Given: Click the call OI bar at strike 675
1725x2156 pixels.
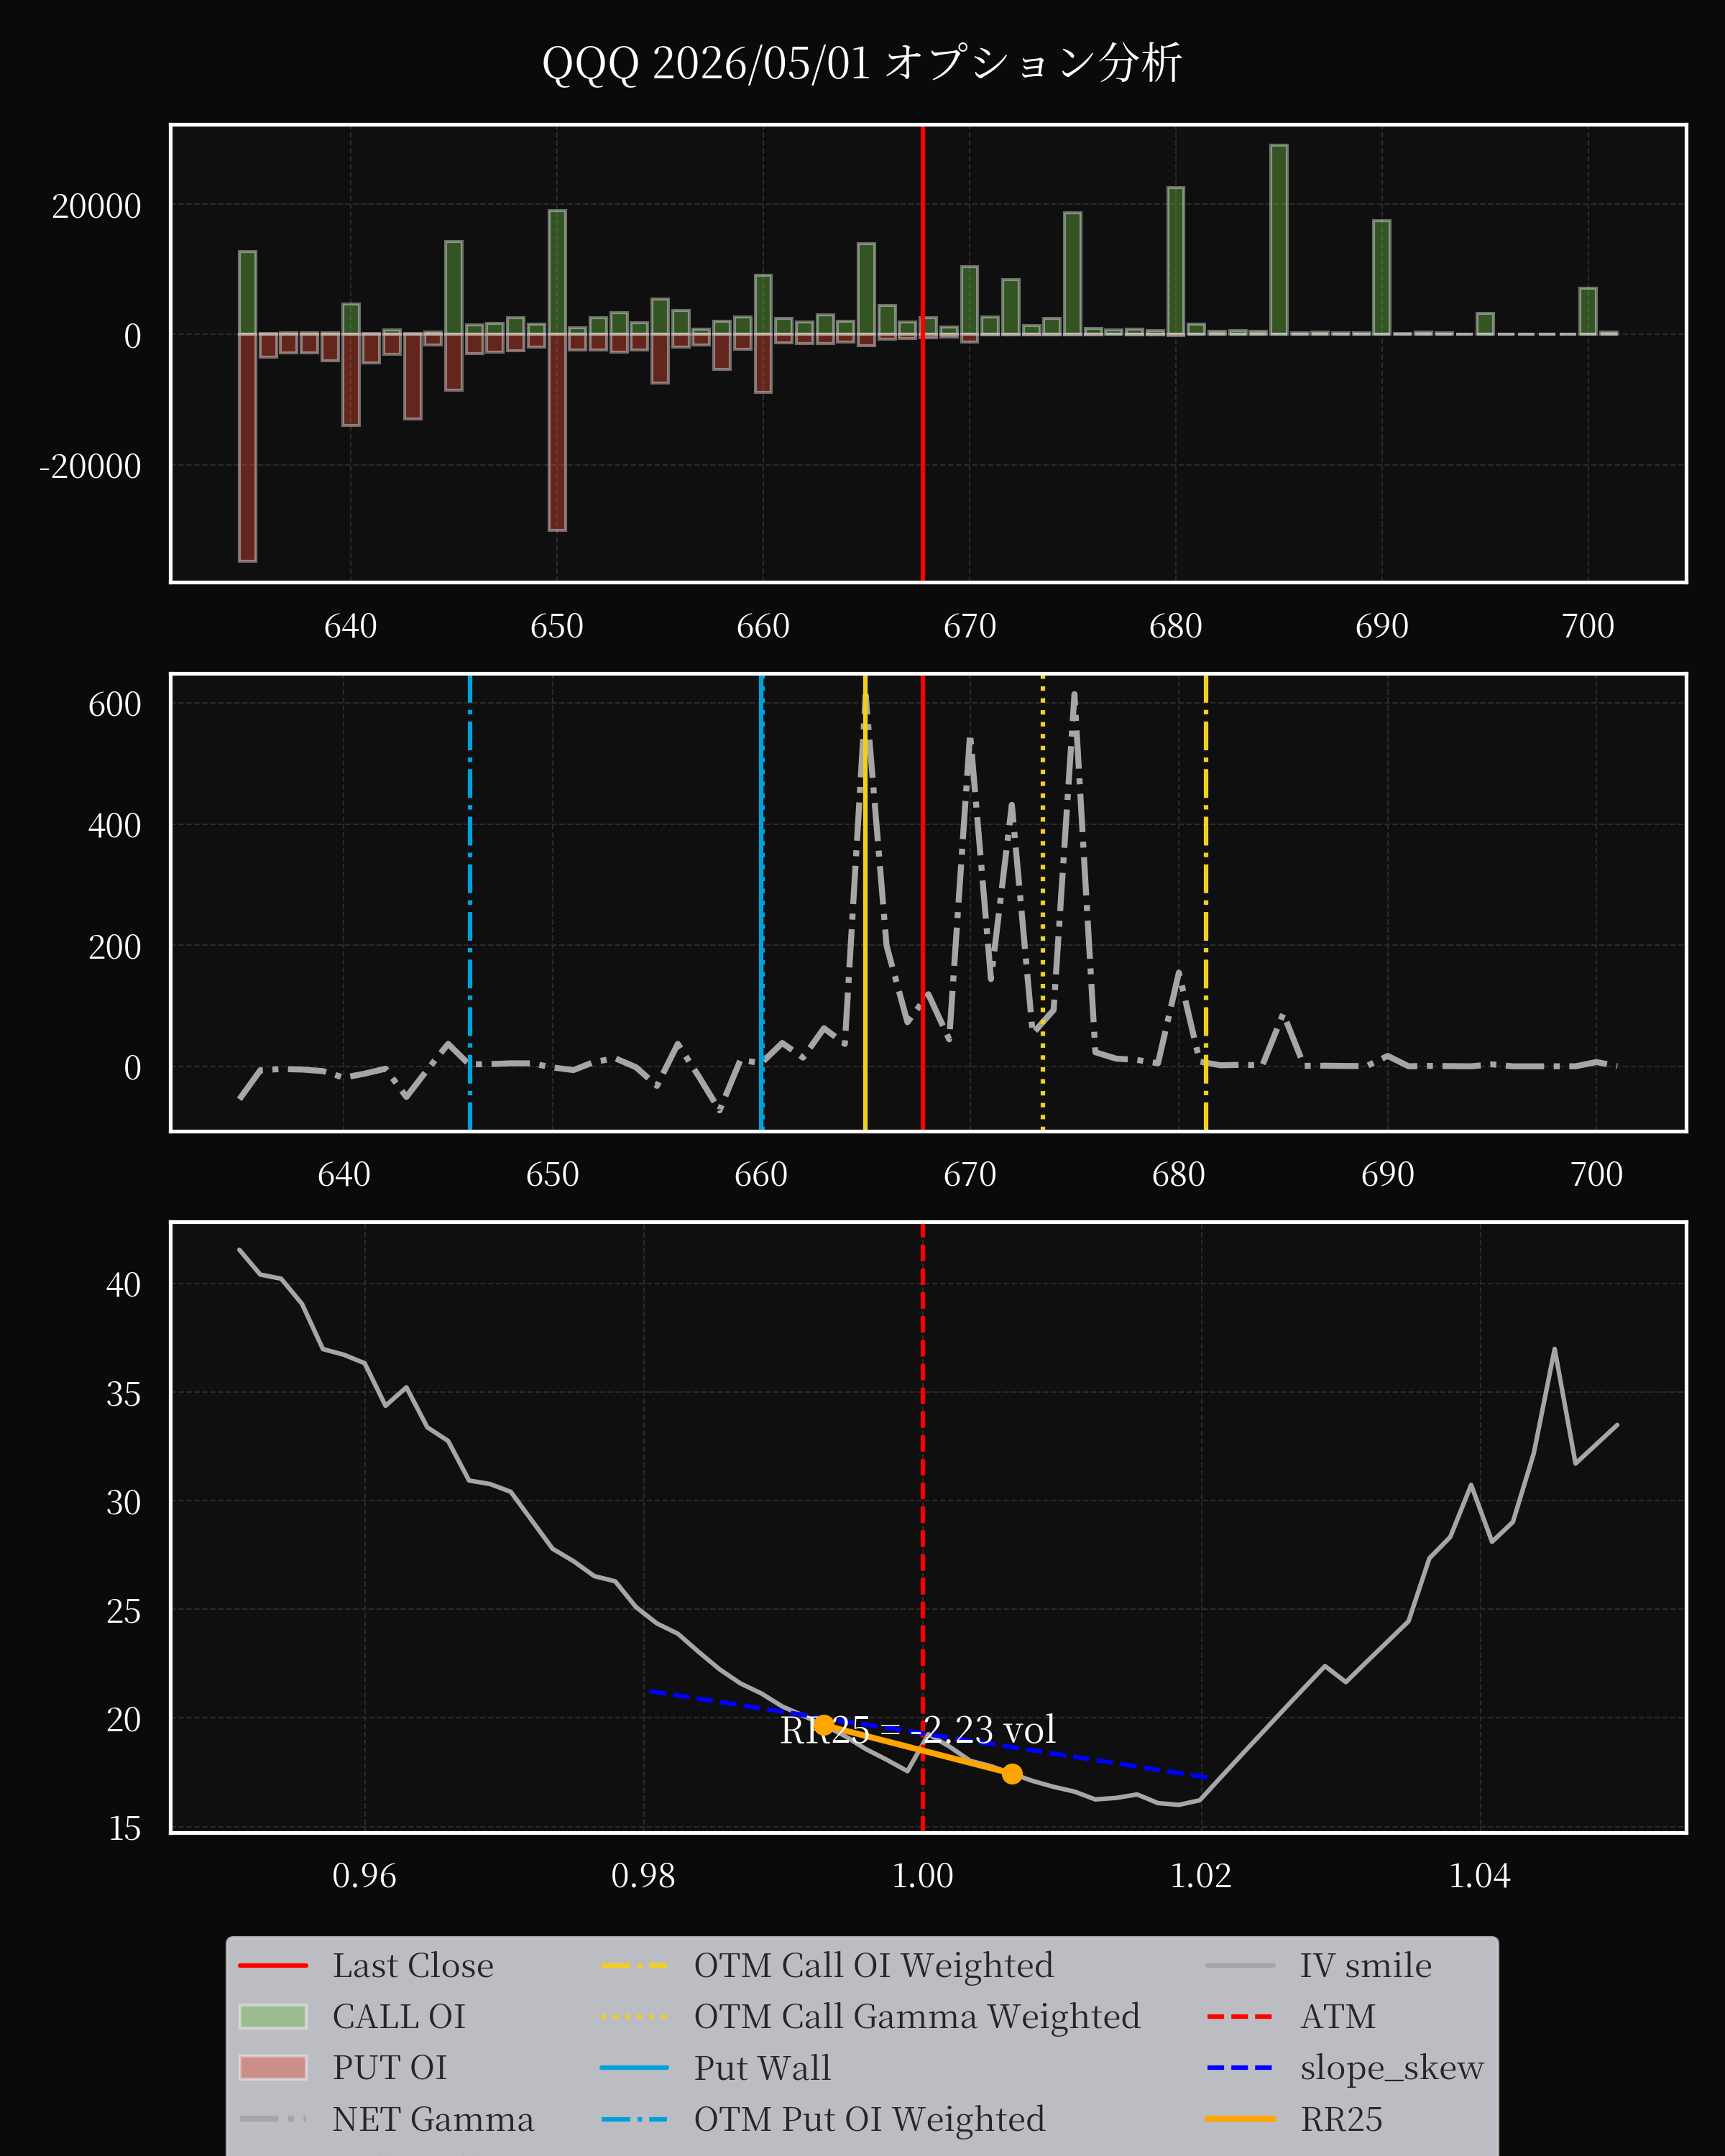Looking at the screenshot, I should (x=1072, y=273).
